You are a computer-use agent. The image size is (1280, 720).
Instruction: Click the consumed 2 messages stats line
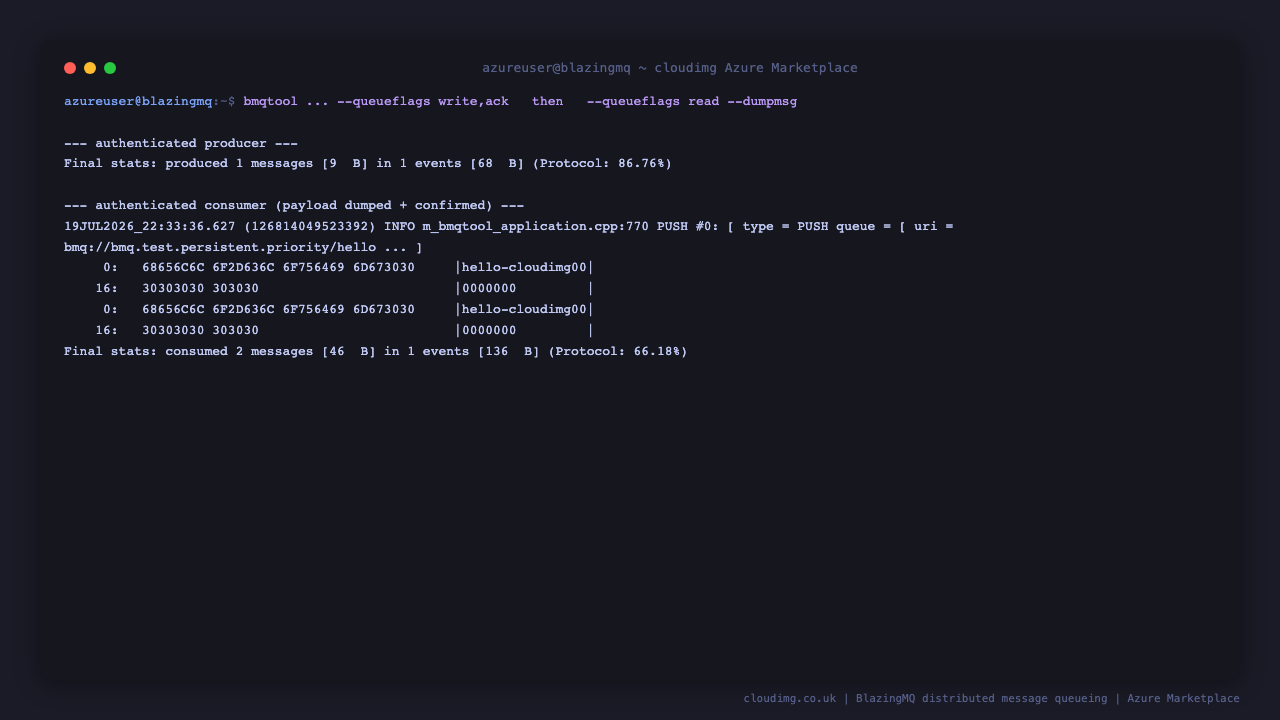point(376,352)
